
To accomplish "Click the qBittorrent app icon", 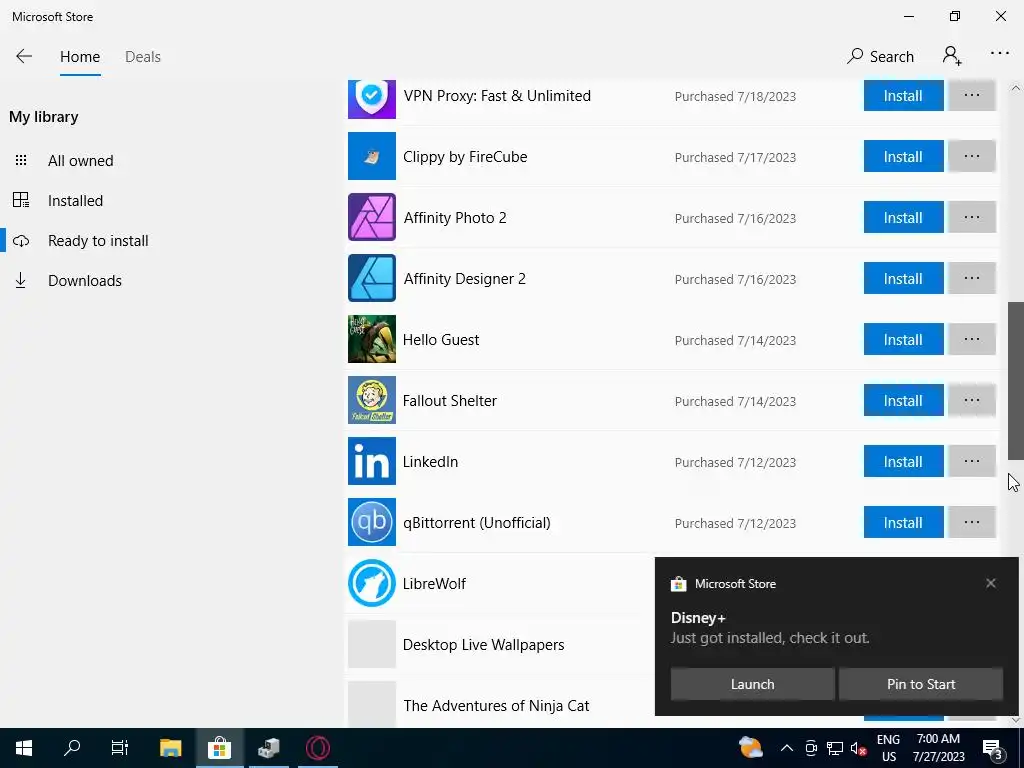I will pyautogui.click(x=372, y=522).
